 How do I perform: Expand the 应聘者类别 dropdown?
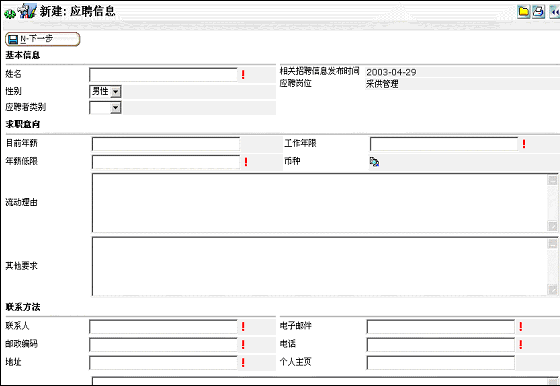point(105,107)
